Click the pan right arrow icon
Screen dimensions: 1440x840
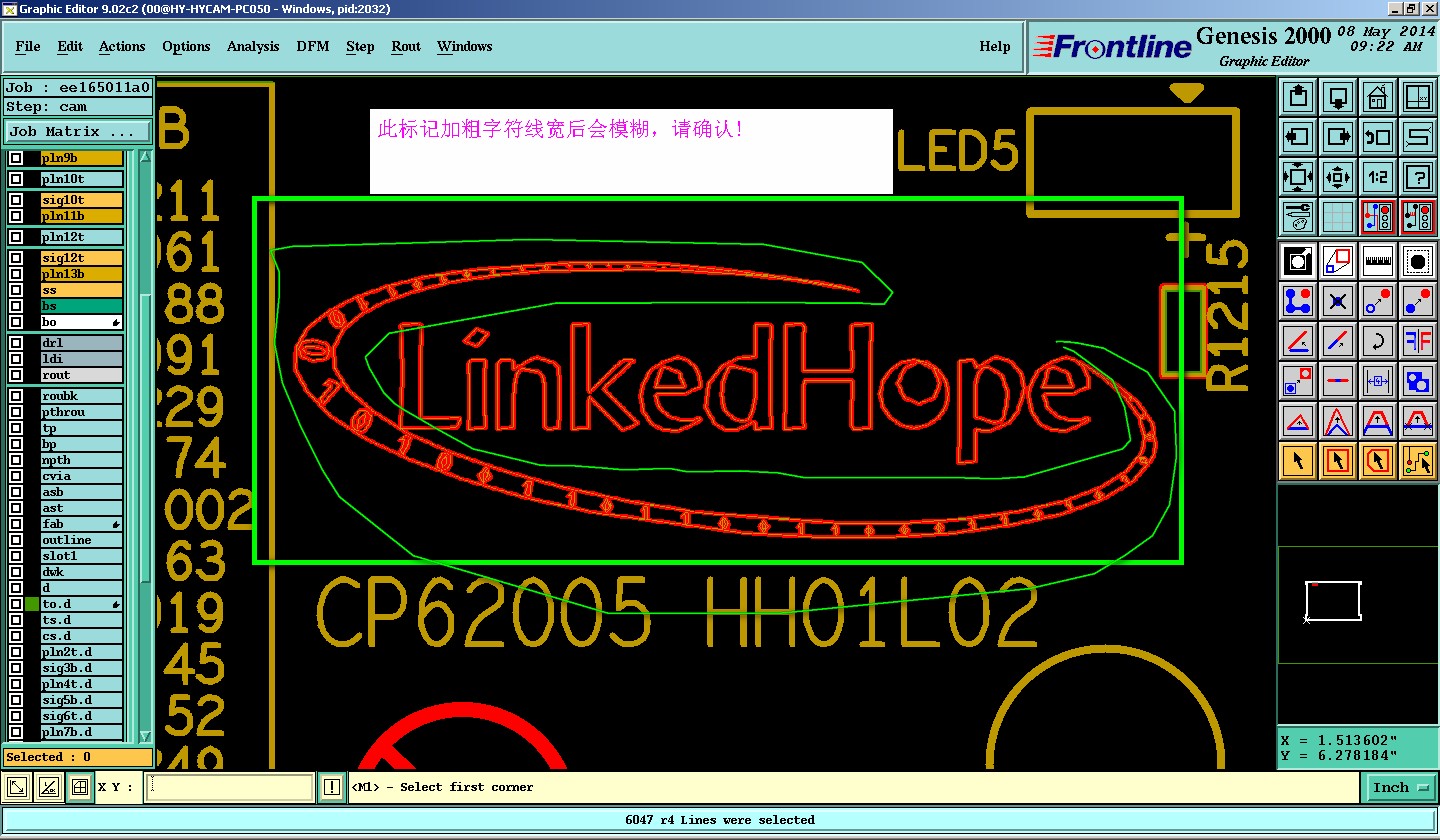(x=1338, y=137)
